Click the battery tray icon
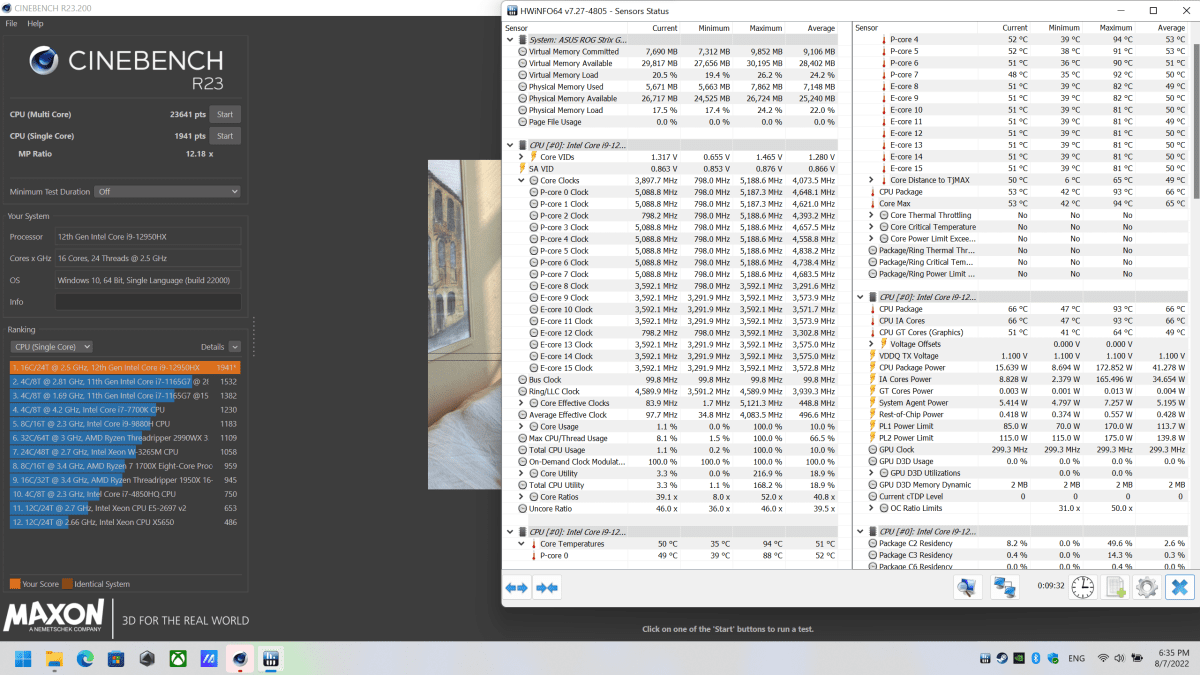 [1138, 658]
